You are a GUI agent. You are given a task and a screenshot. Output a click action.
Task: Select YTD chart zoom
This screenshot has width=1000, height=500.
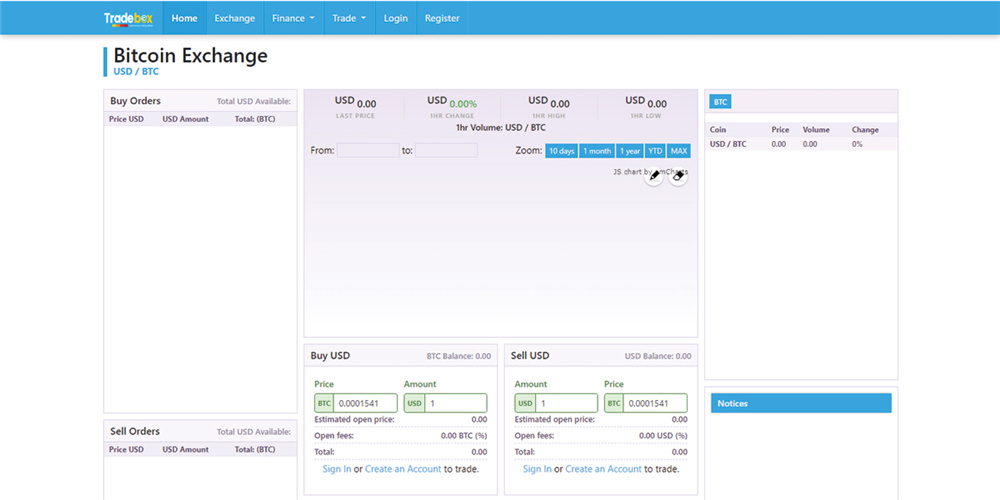click(655, 151)
